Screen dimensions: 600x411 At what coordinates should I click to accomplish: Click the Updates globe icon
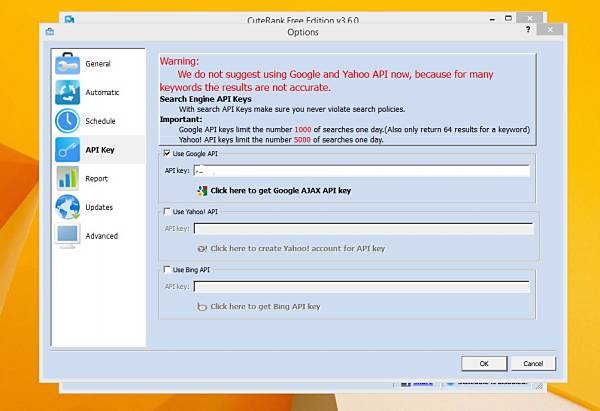pyautogui.click(x=67, y=207)
